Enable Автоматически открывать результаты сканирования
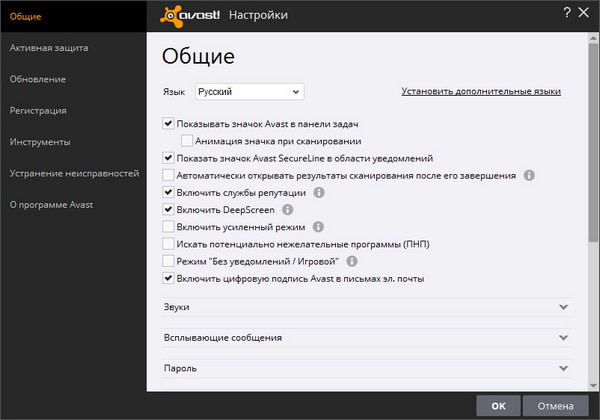This screenshot has width=600, height=420. coord(168,175)
